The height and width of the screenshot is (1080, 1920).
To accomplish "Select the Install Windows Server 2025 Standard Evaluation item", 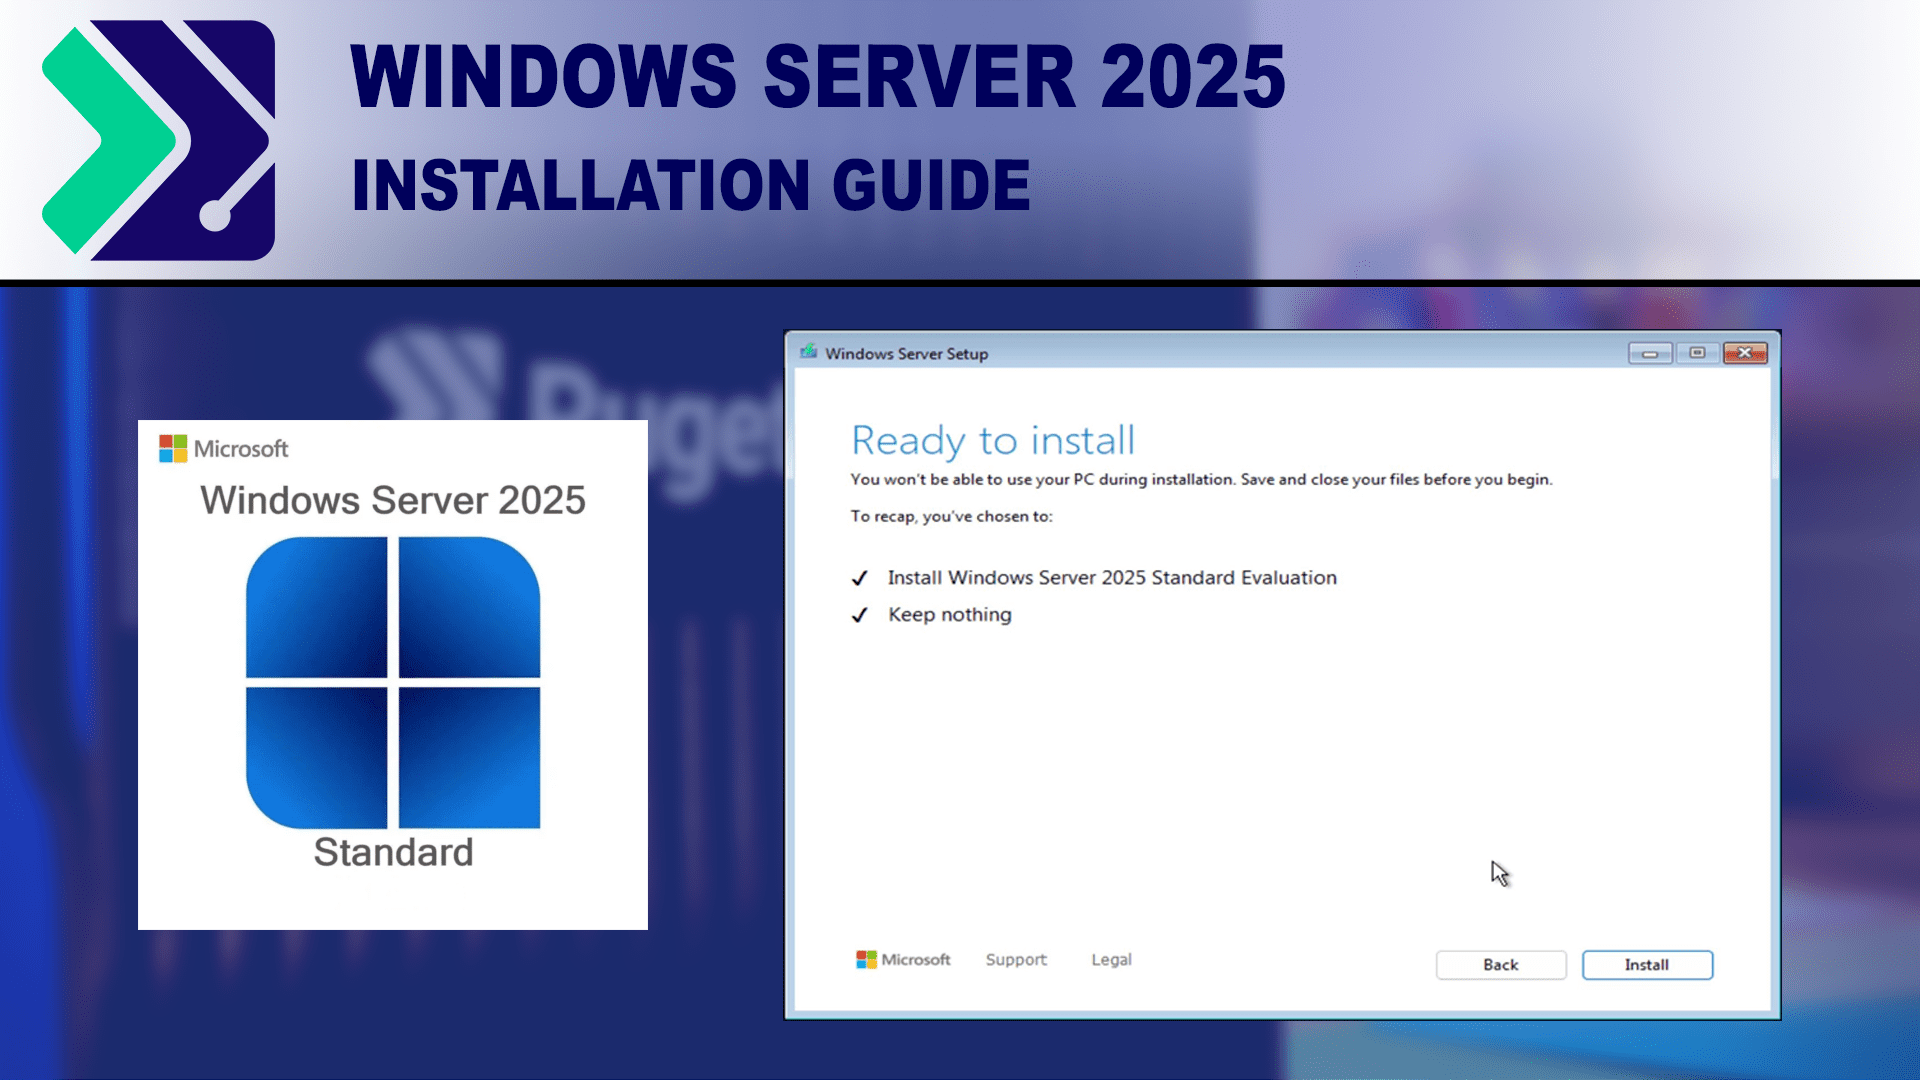I will [x=1110, y=578].
